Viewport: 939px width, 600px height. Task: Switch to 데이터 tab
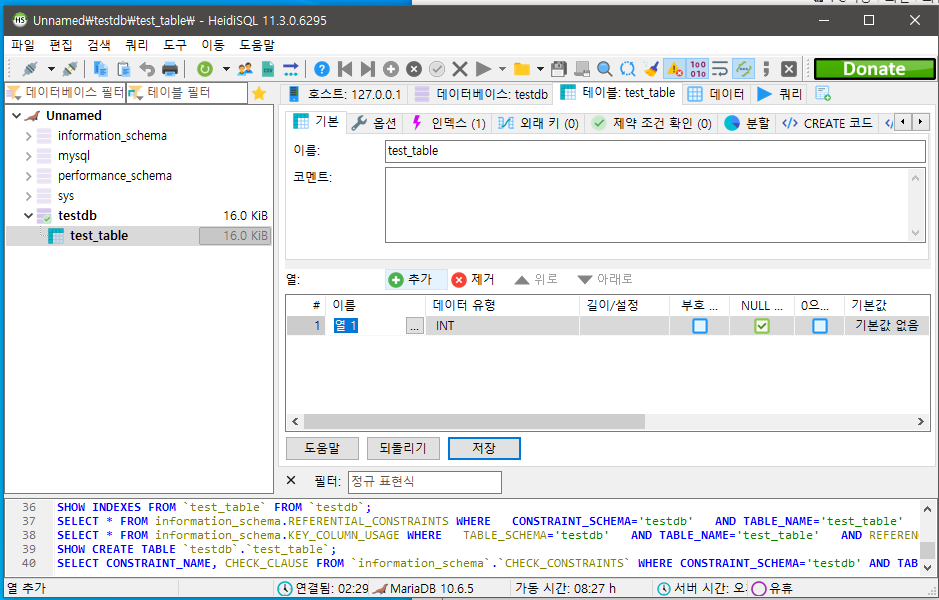[x=716, y=94]
